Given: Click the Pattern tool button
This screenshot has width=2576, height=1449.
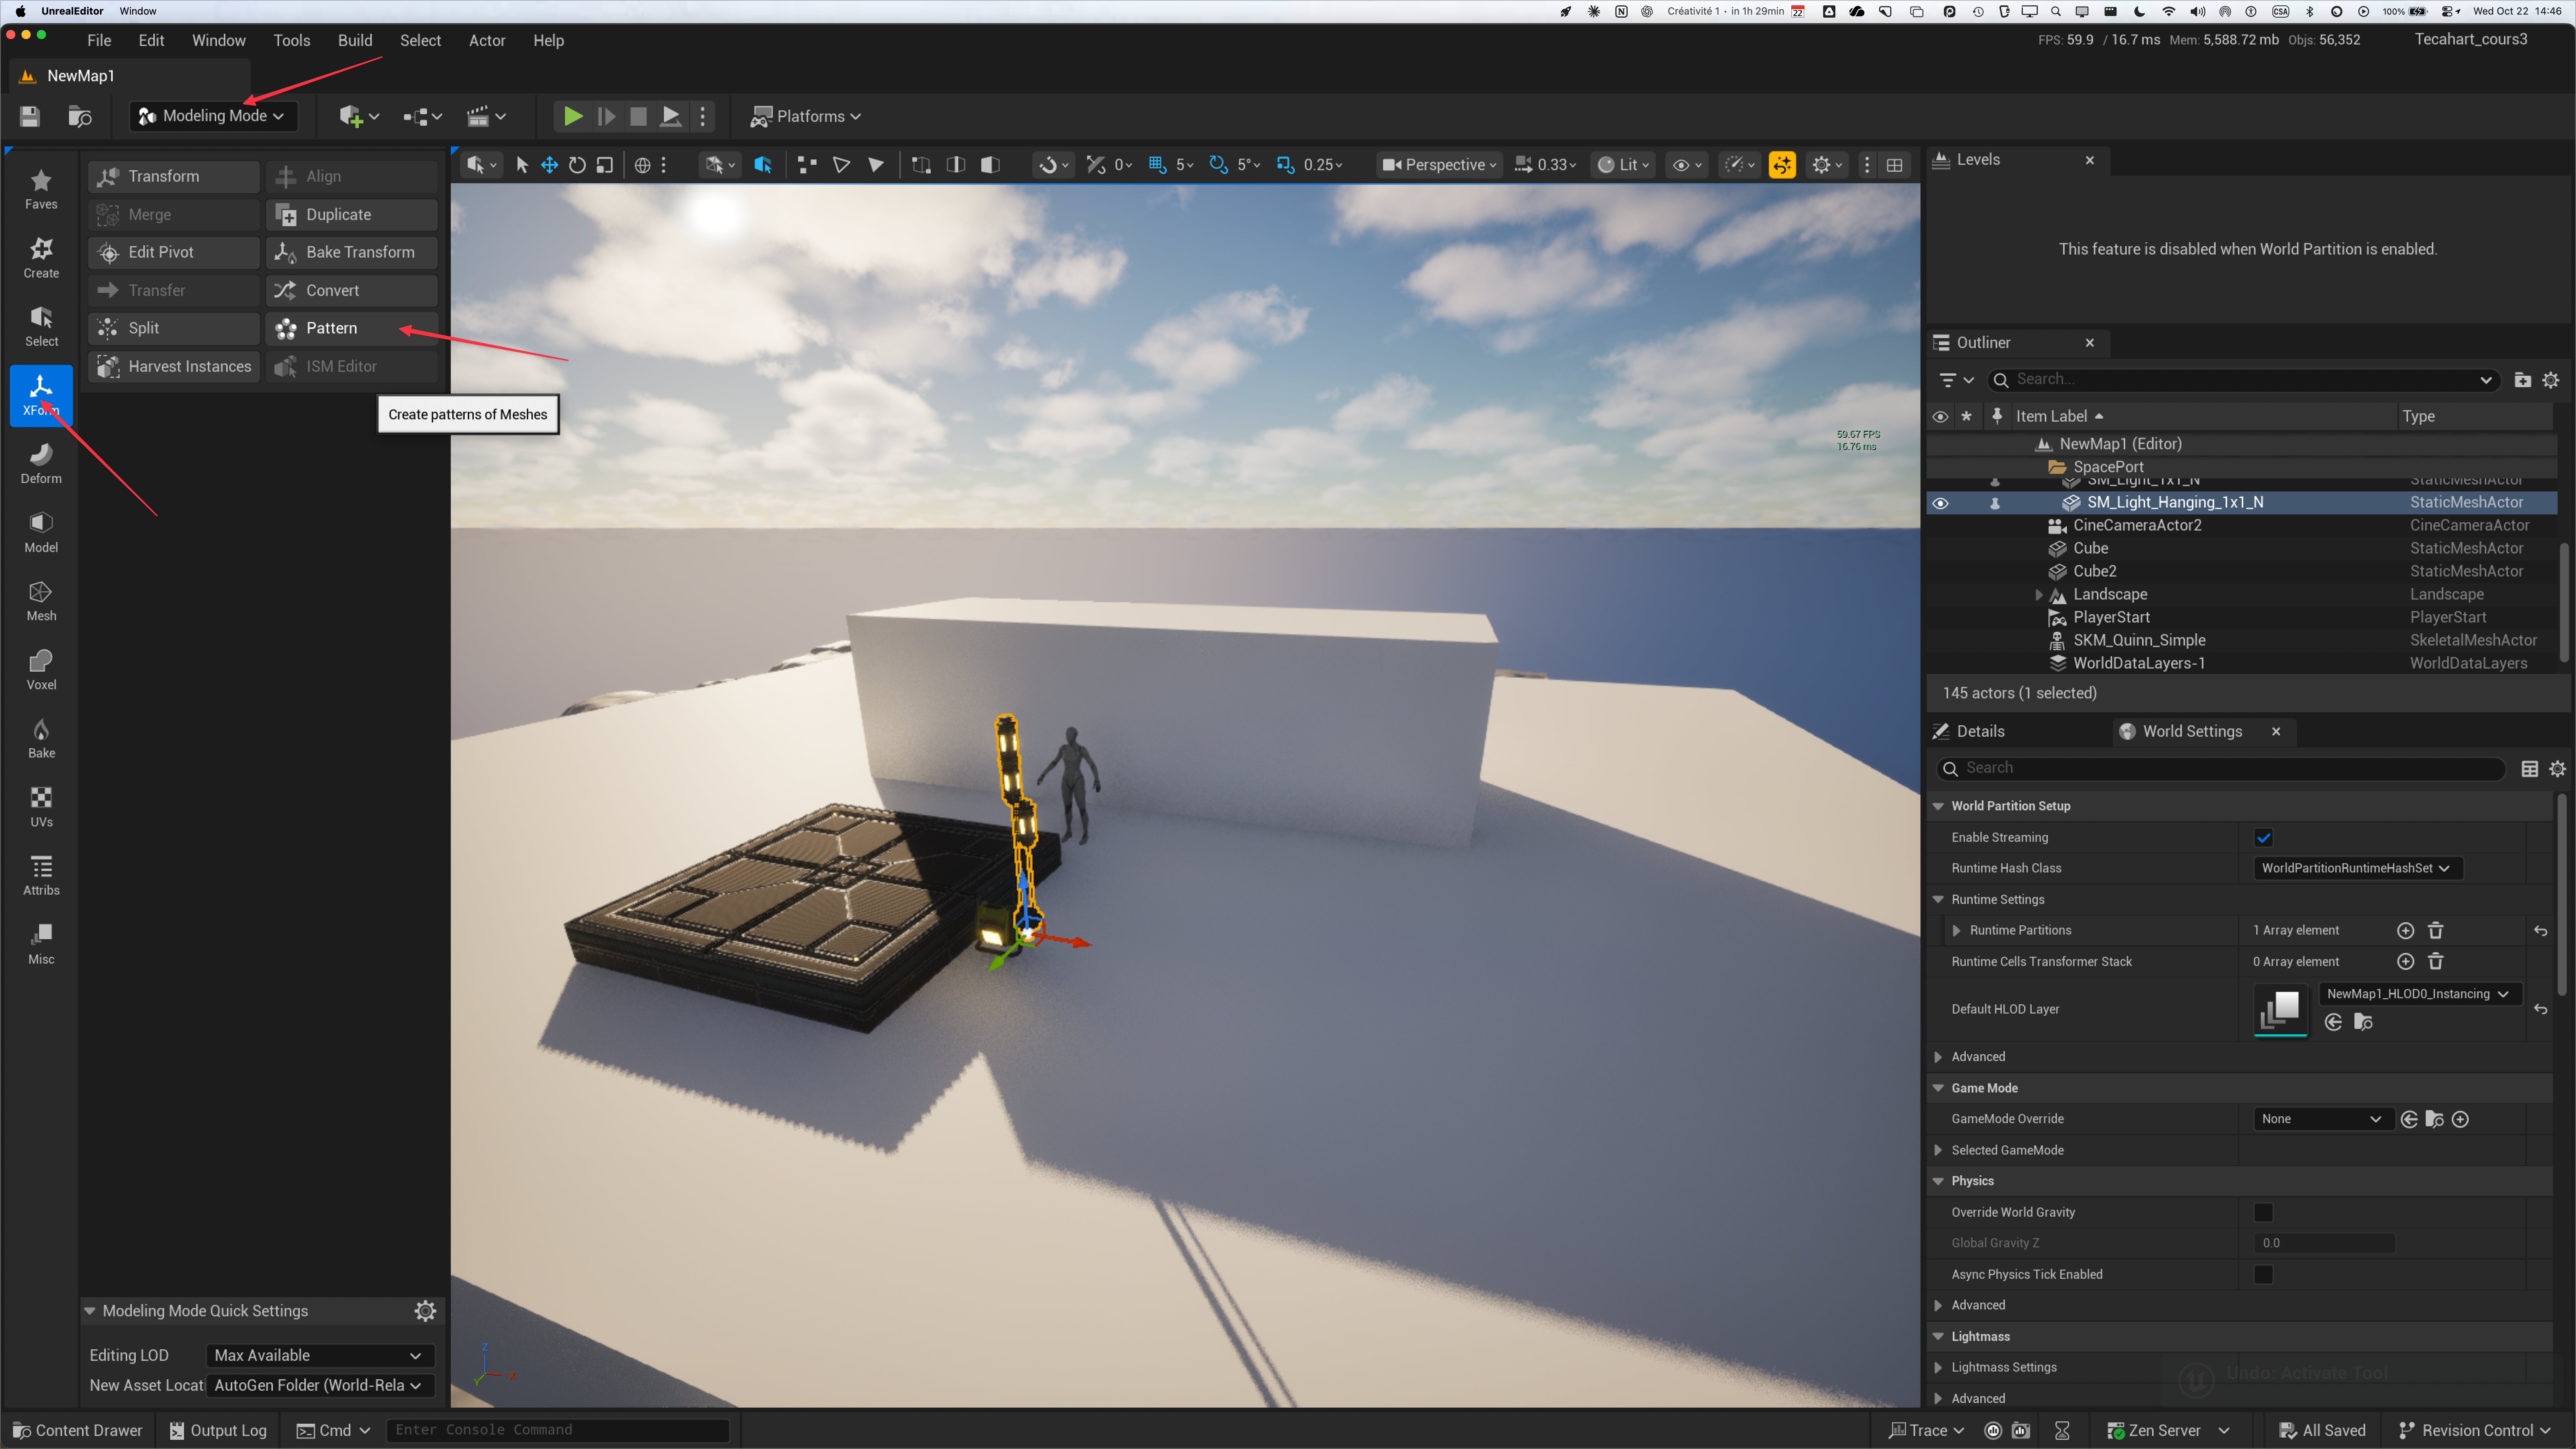Looking at the screenshot, I should (352, 329).
